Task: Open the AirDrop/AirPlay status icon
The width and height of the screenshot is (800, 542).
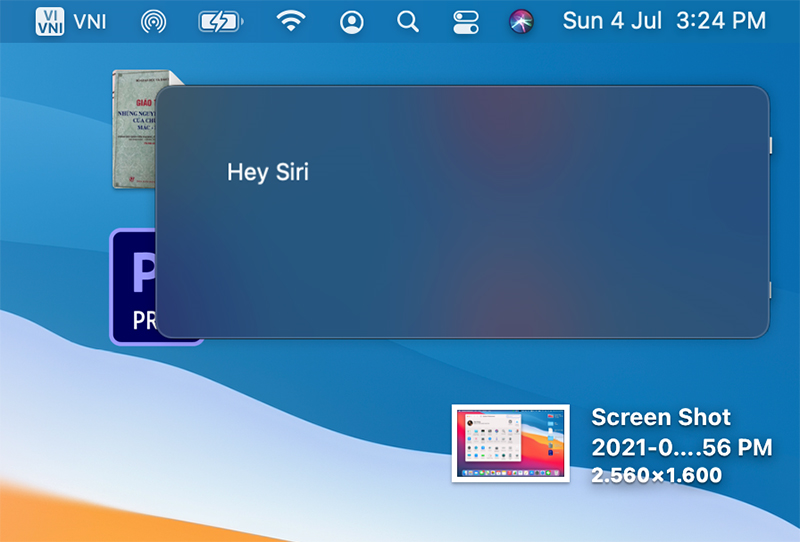Action: coord(154,22)
